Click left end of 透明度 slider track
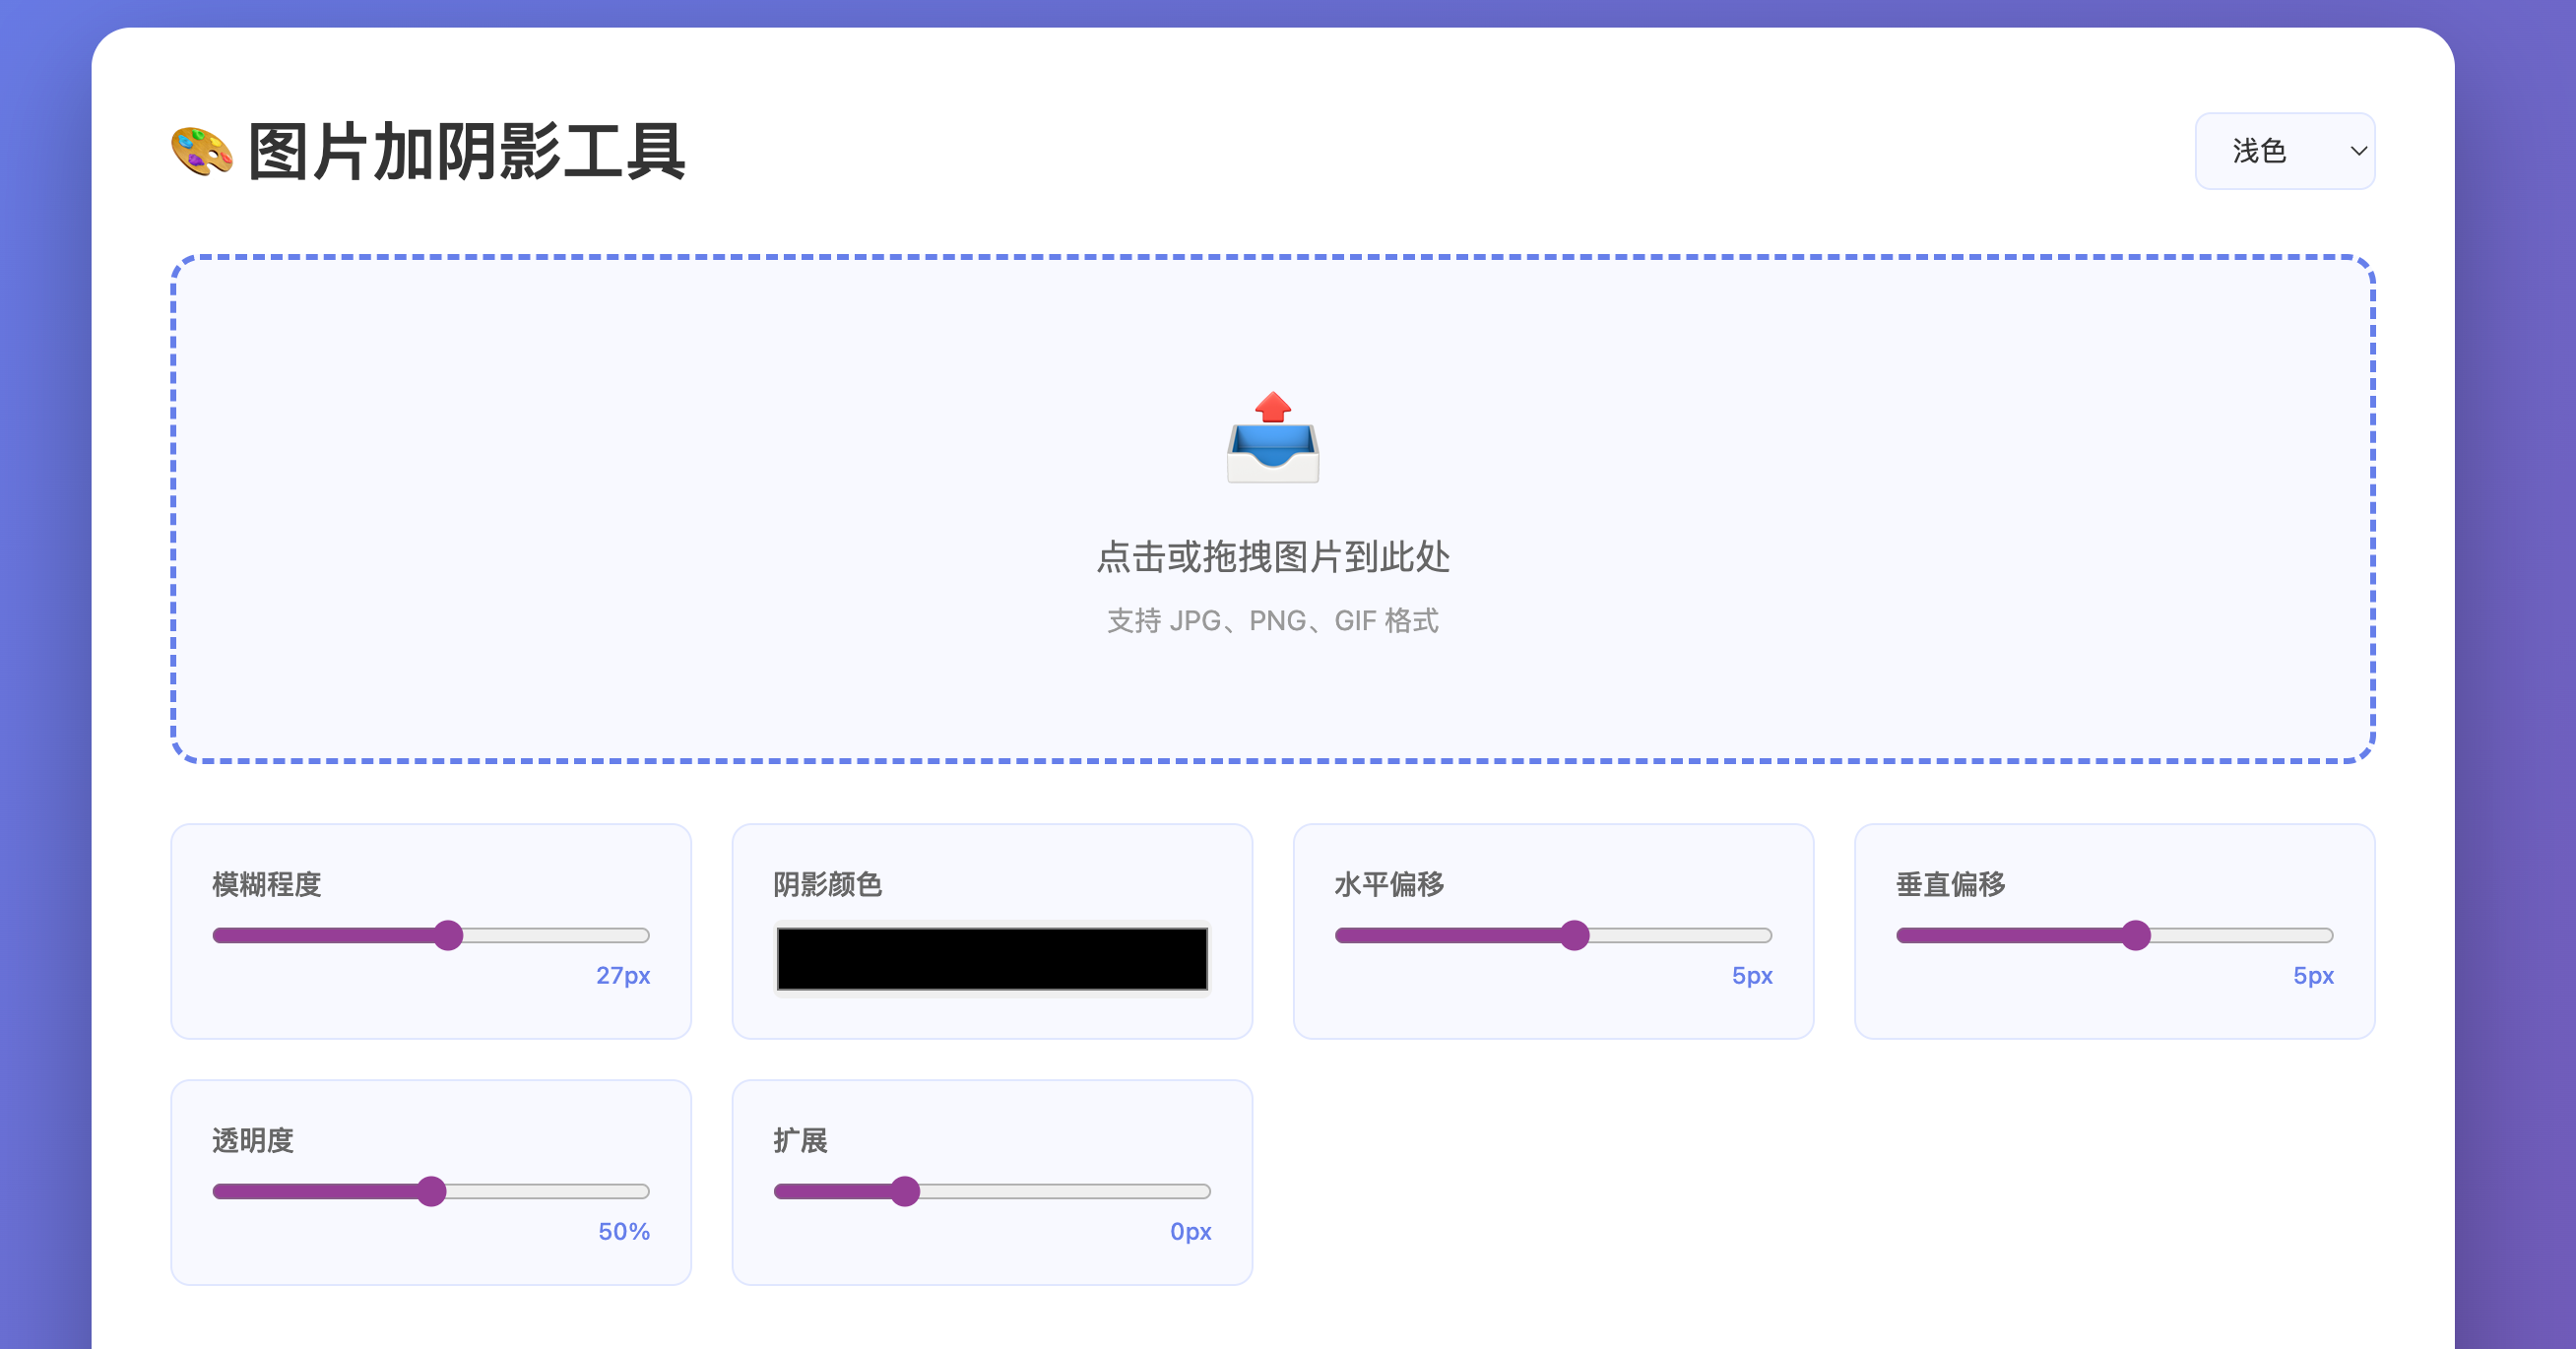The width and height of the screenshot is (2576, 1349). pyautogui.click(x=220, y=1191)
